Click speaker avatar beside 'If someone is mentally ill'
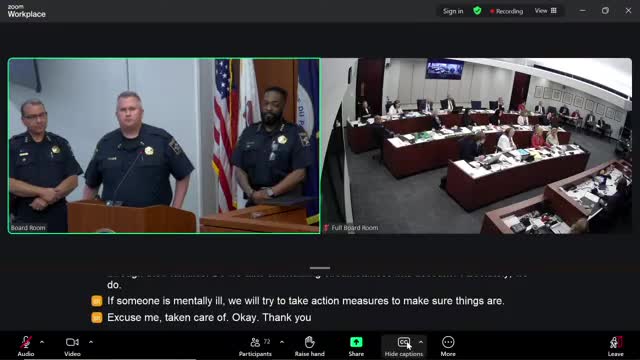 point(97,301)
